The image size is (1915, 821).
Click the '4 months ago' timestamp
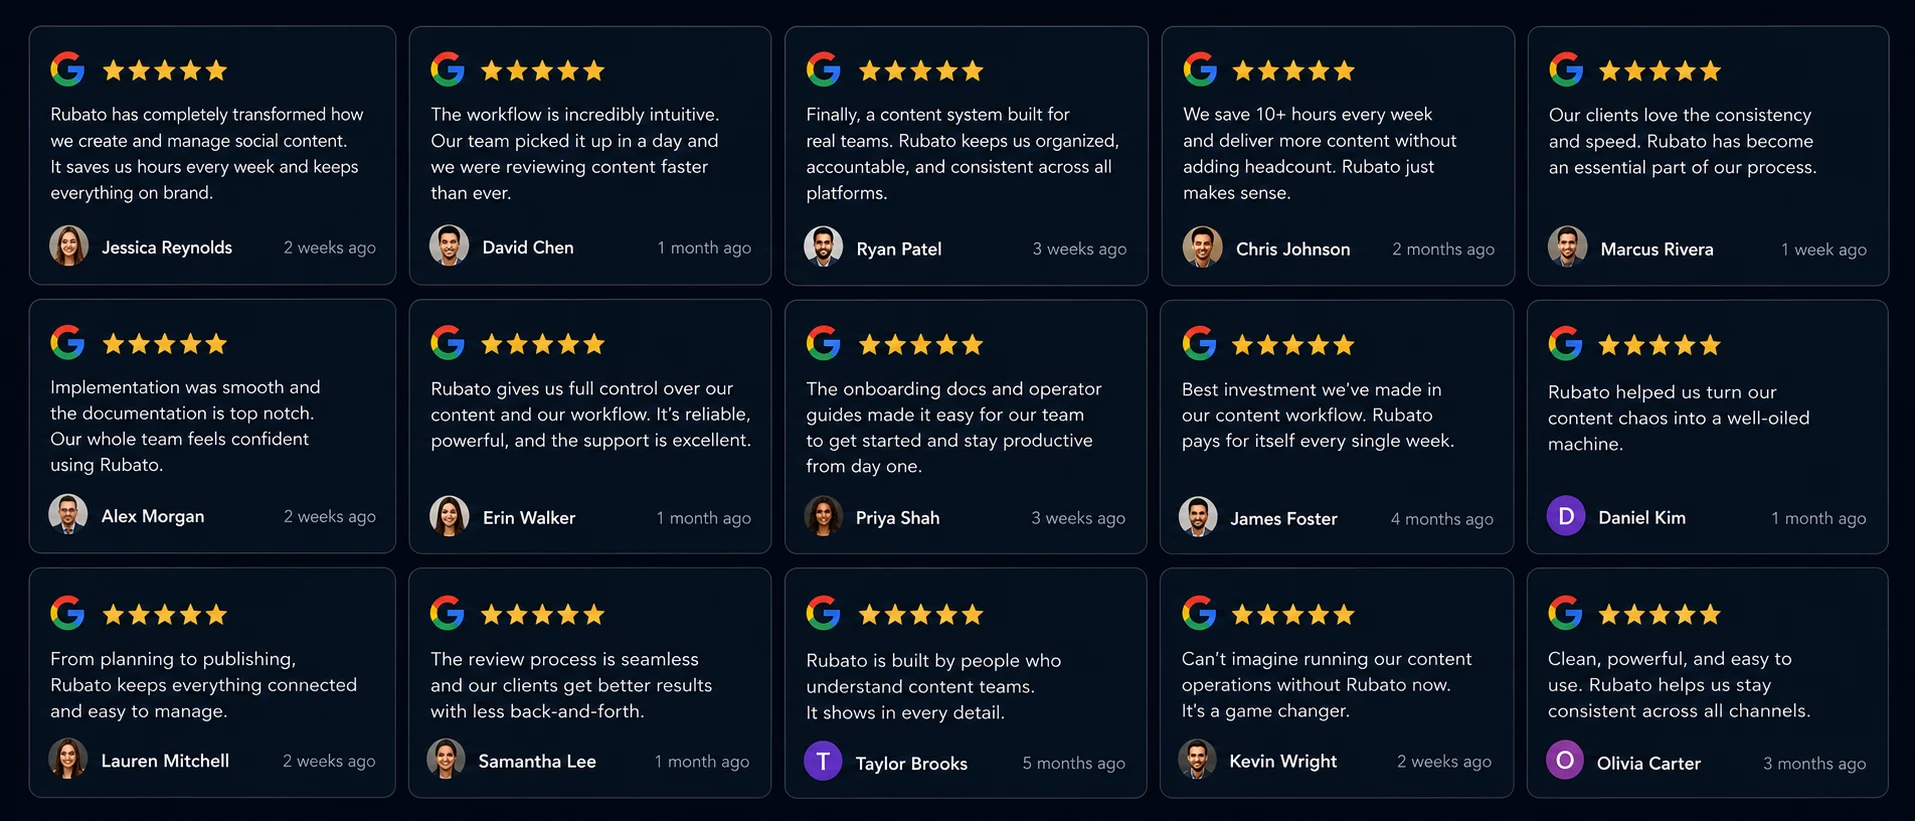point(1441,519)
